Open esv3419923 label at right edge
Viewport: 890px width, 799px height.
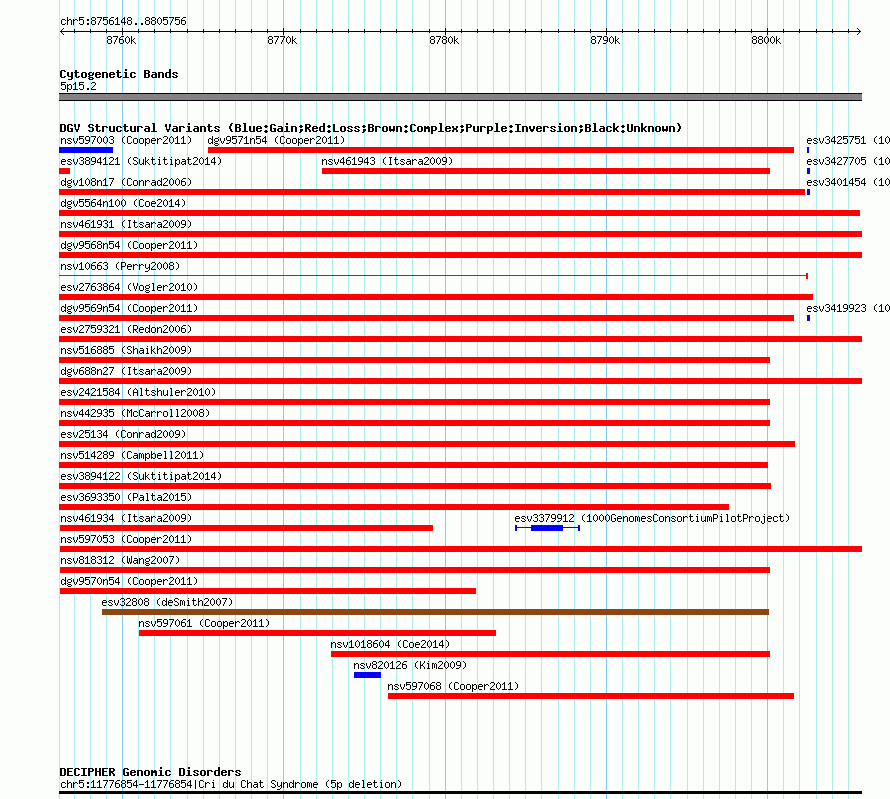pyautogui.click(x=848, y=308)
